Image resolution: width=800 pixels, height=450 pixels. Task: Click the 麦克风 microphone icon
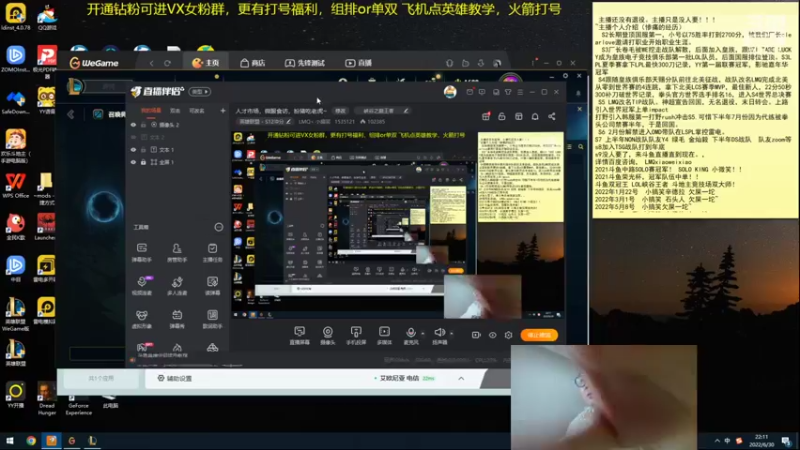pyautogui.click(x=411, y=335)
